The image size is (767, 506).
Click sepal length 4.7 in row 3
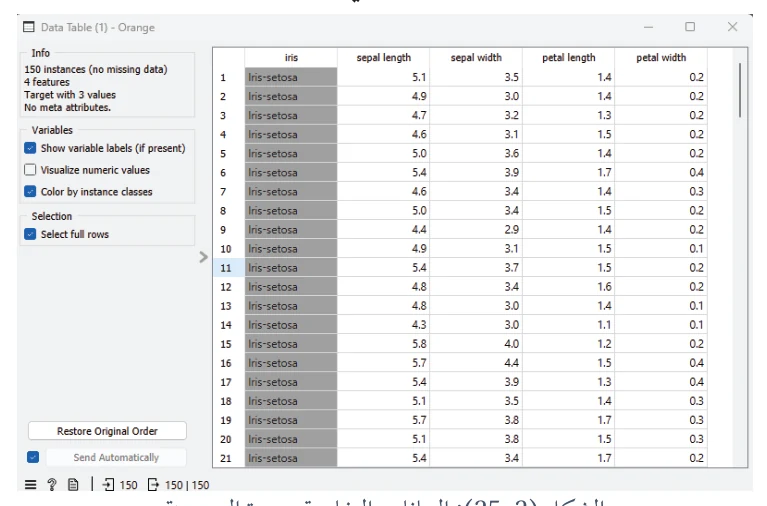pos(383,115)
